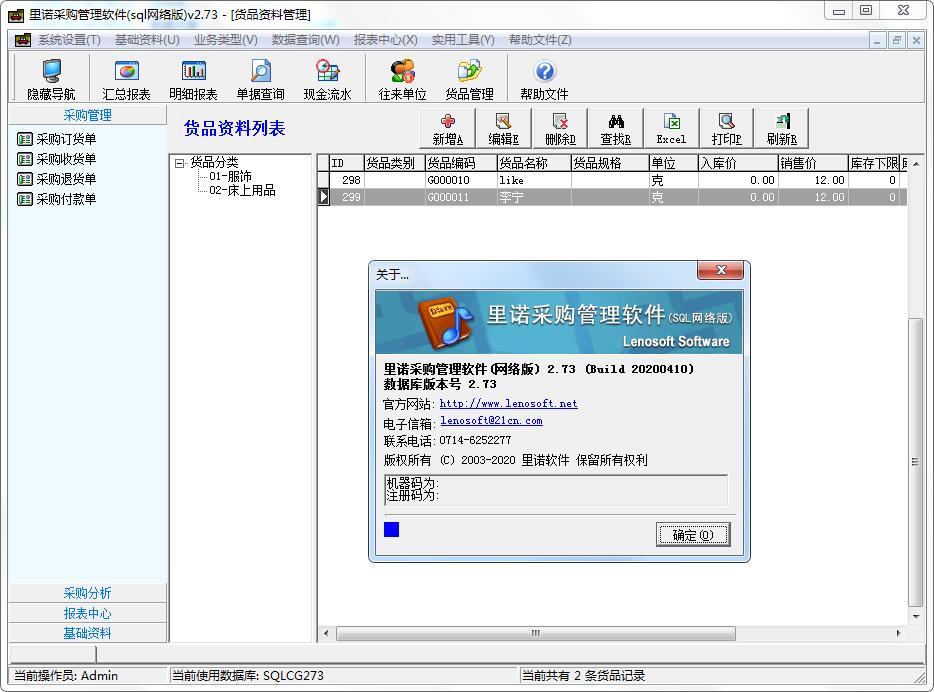Click the horizontal scrollbar left arrow
The width and height of the screenshot is (934, 692).
(x=326, y=633)
